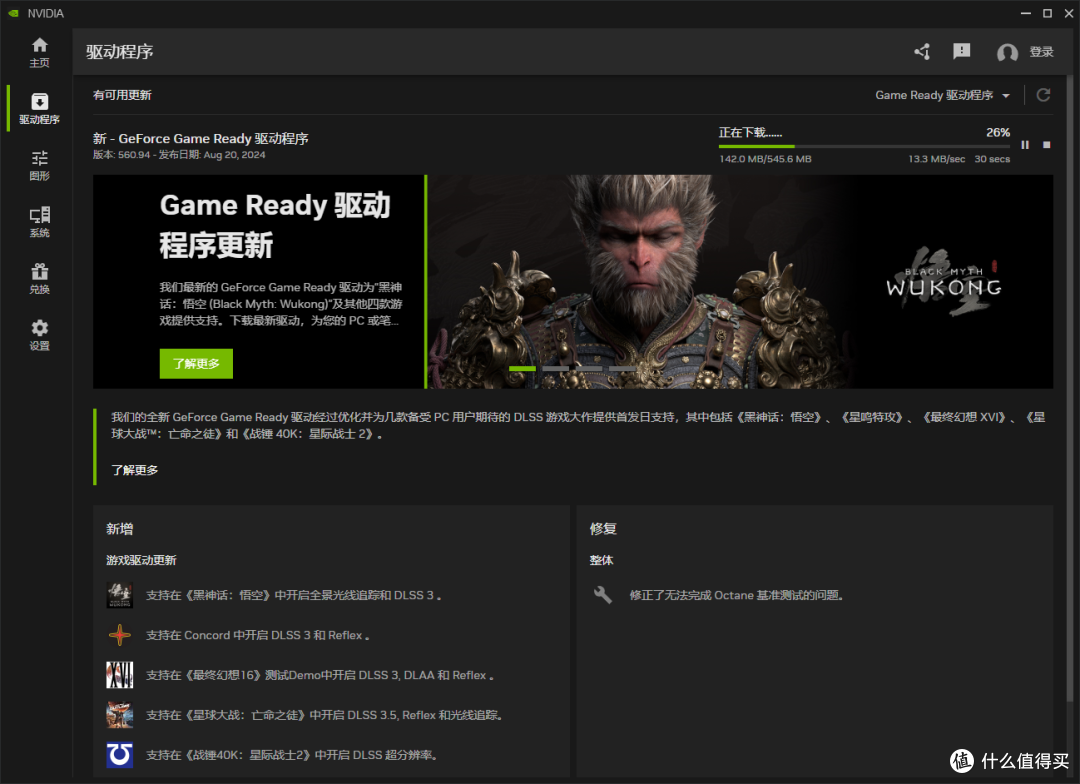Open the 兑换 redeem gift section

tap(39, 278)
